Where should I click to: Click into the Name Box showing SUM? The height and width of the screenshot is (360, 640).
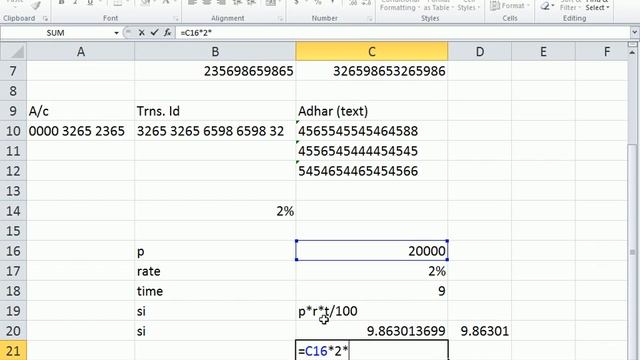56,33
